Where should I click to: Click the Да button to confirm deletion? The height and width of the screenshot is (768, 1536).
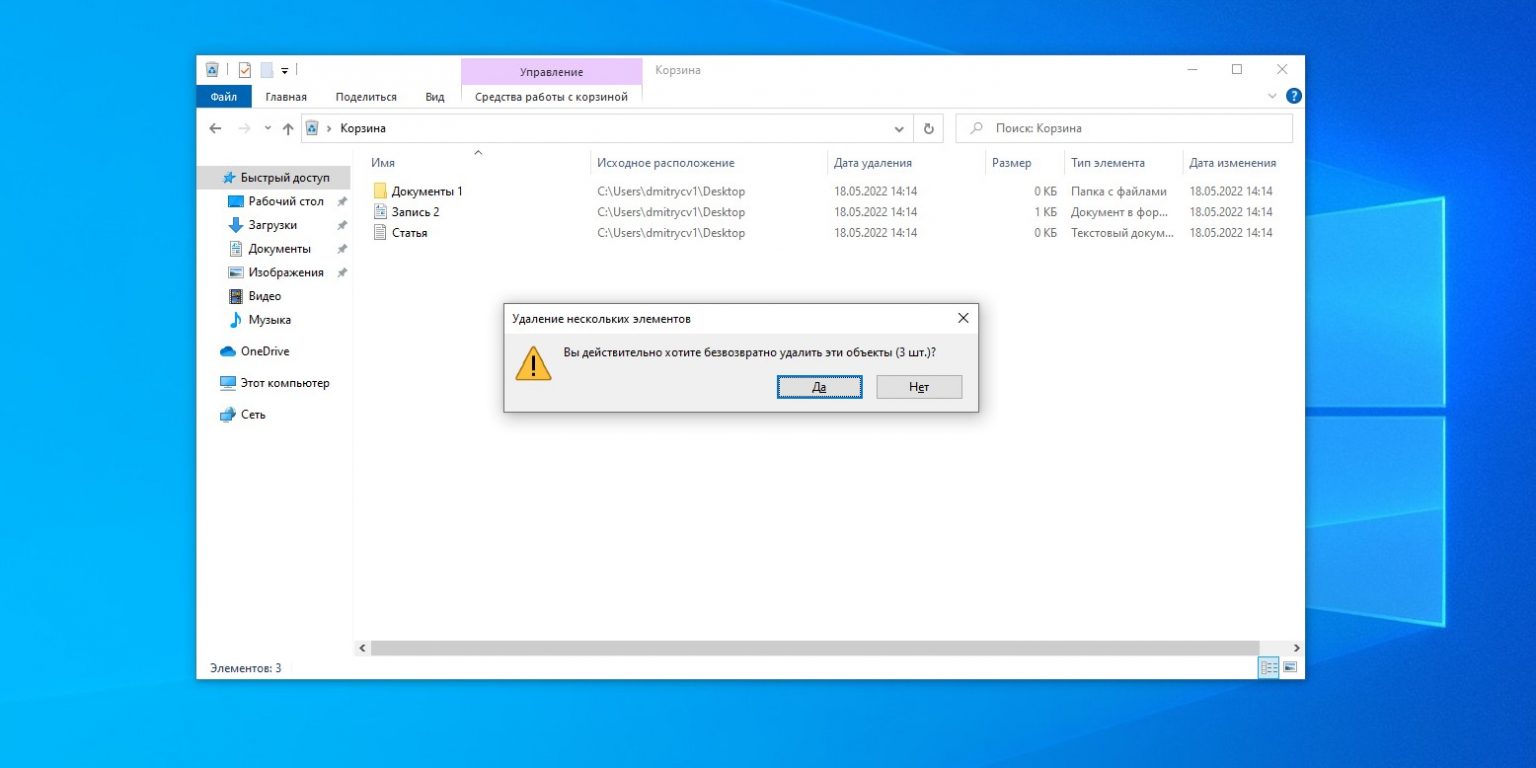point(819,387)
